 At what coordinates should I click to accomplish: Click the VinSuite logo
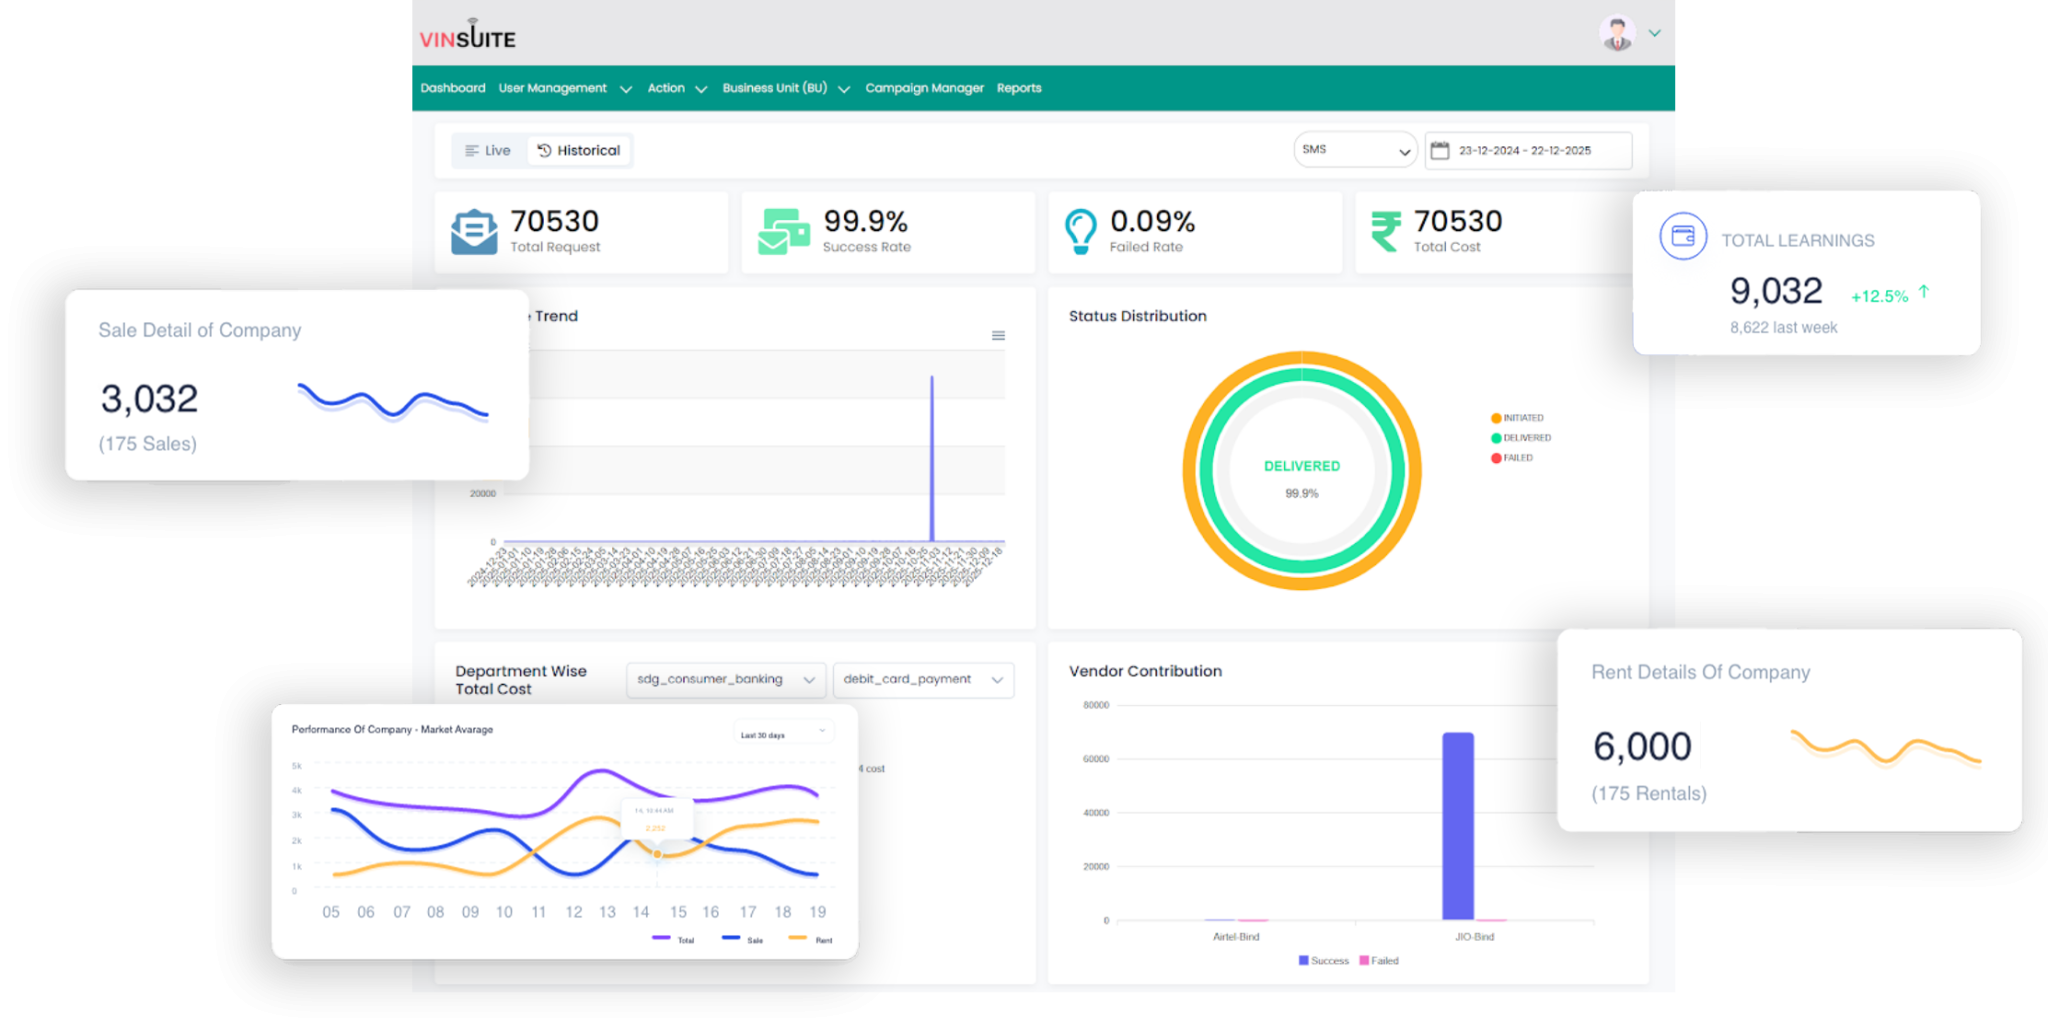467,36
